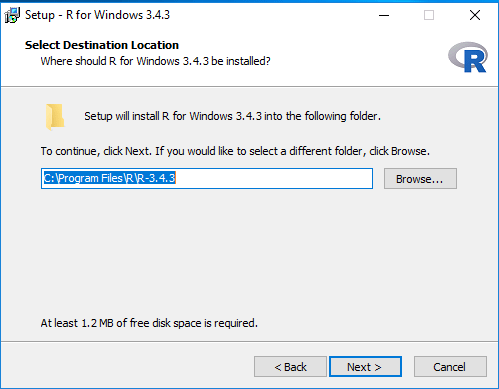The width and height of the screenshot is (499, 389).
Task: Click the 'Setup will install R' message
Action: pyautogui.click(x=232, y=116)
